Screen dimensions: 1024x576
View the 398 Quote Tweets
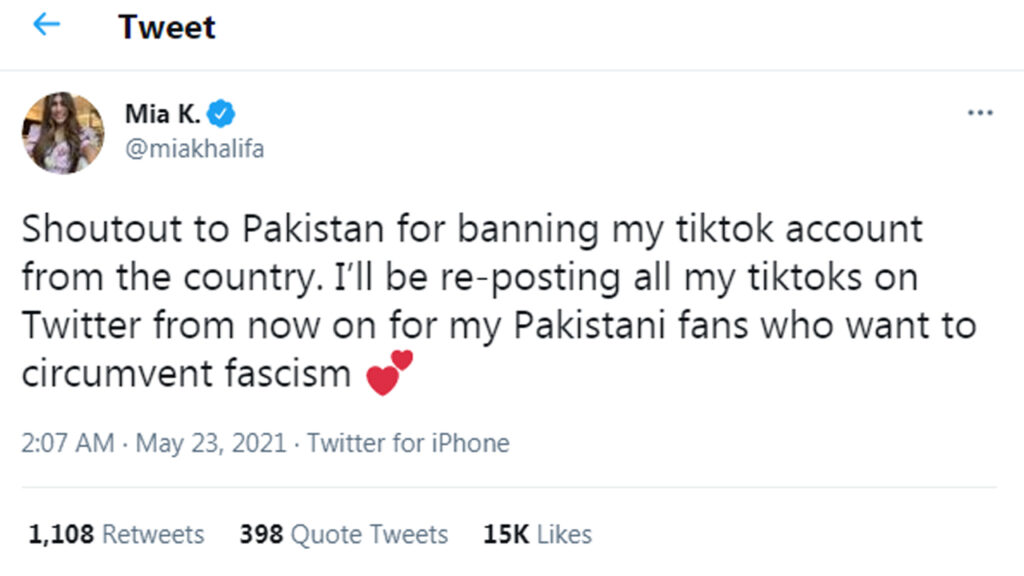tap(343, 535)
